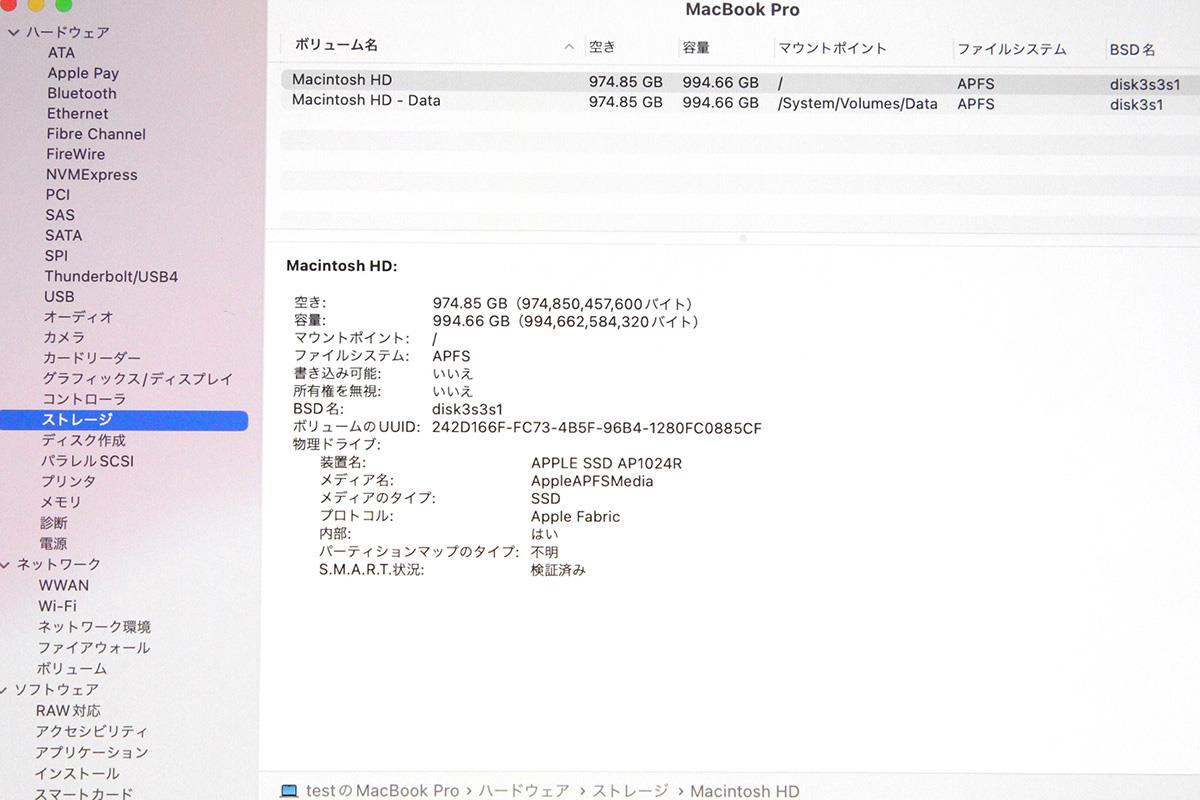The image size is (1200, 800).
Task: Select Ethernet in the sidebar
Action: tap(78, 114)
